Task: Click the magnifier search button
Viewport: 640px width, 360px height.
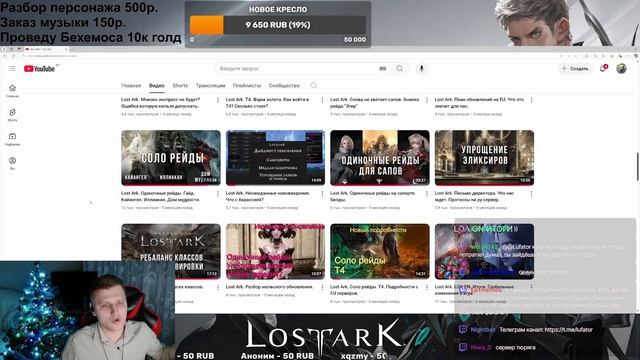Action: tap(400, 69)
